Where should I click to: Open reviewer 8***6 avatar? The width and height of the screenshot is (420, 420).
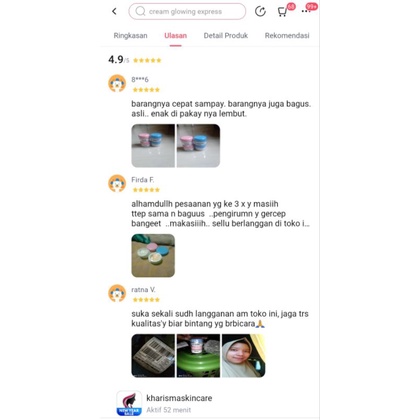tap(117, 83)
